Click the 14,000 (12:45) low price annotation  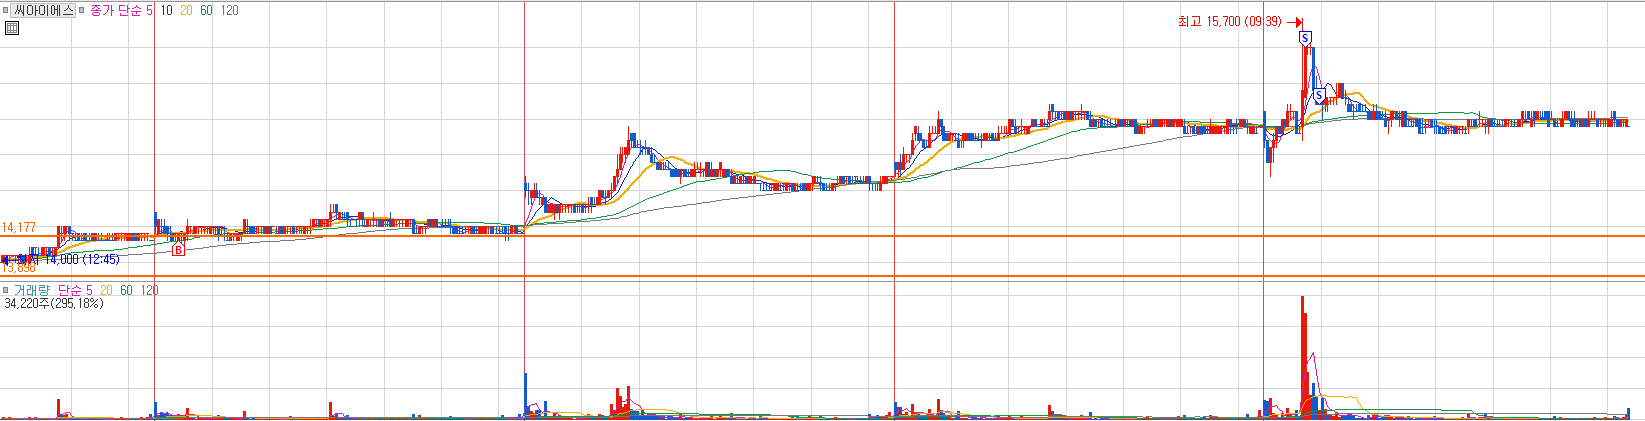pyautogui.click(x=82, y=259)
